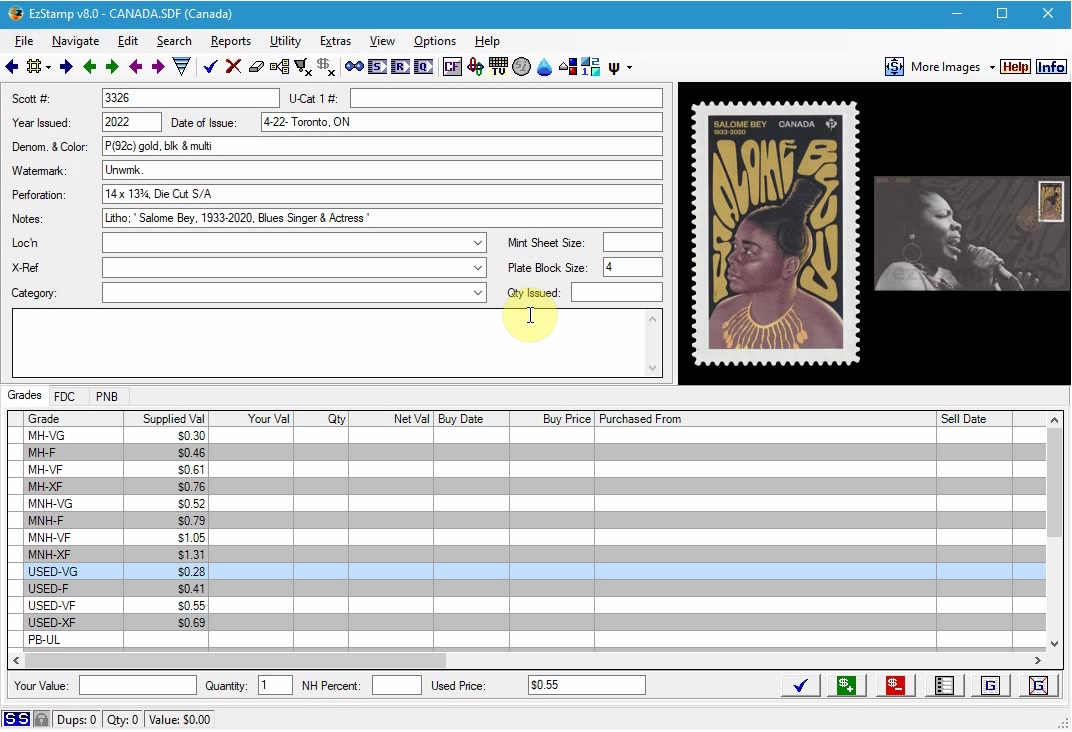Click the purple right arrow icon
The image size is (1072, 732).
tap(158, 67)
